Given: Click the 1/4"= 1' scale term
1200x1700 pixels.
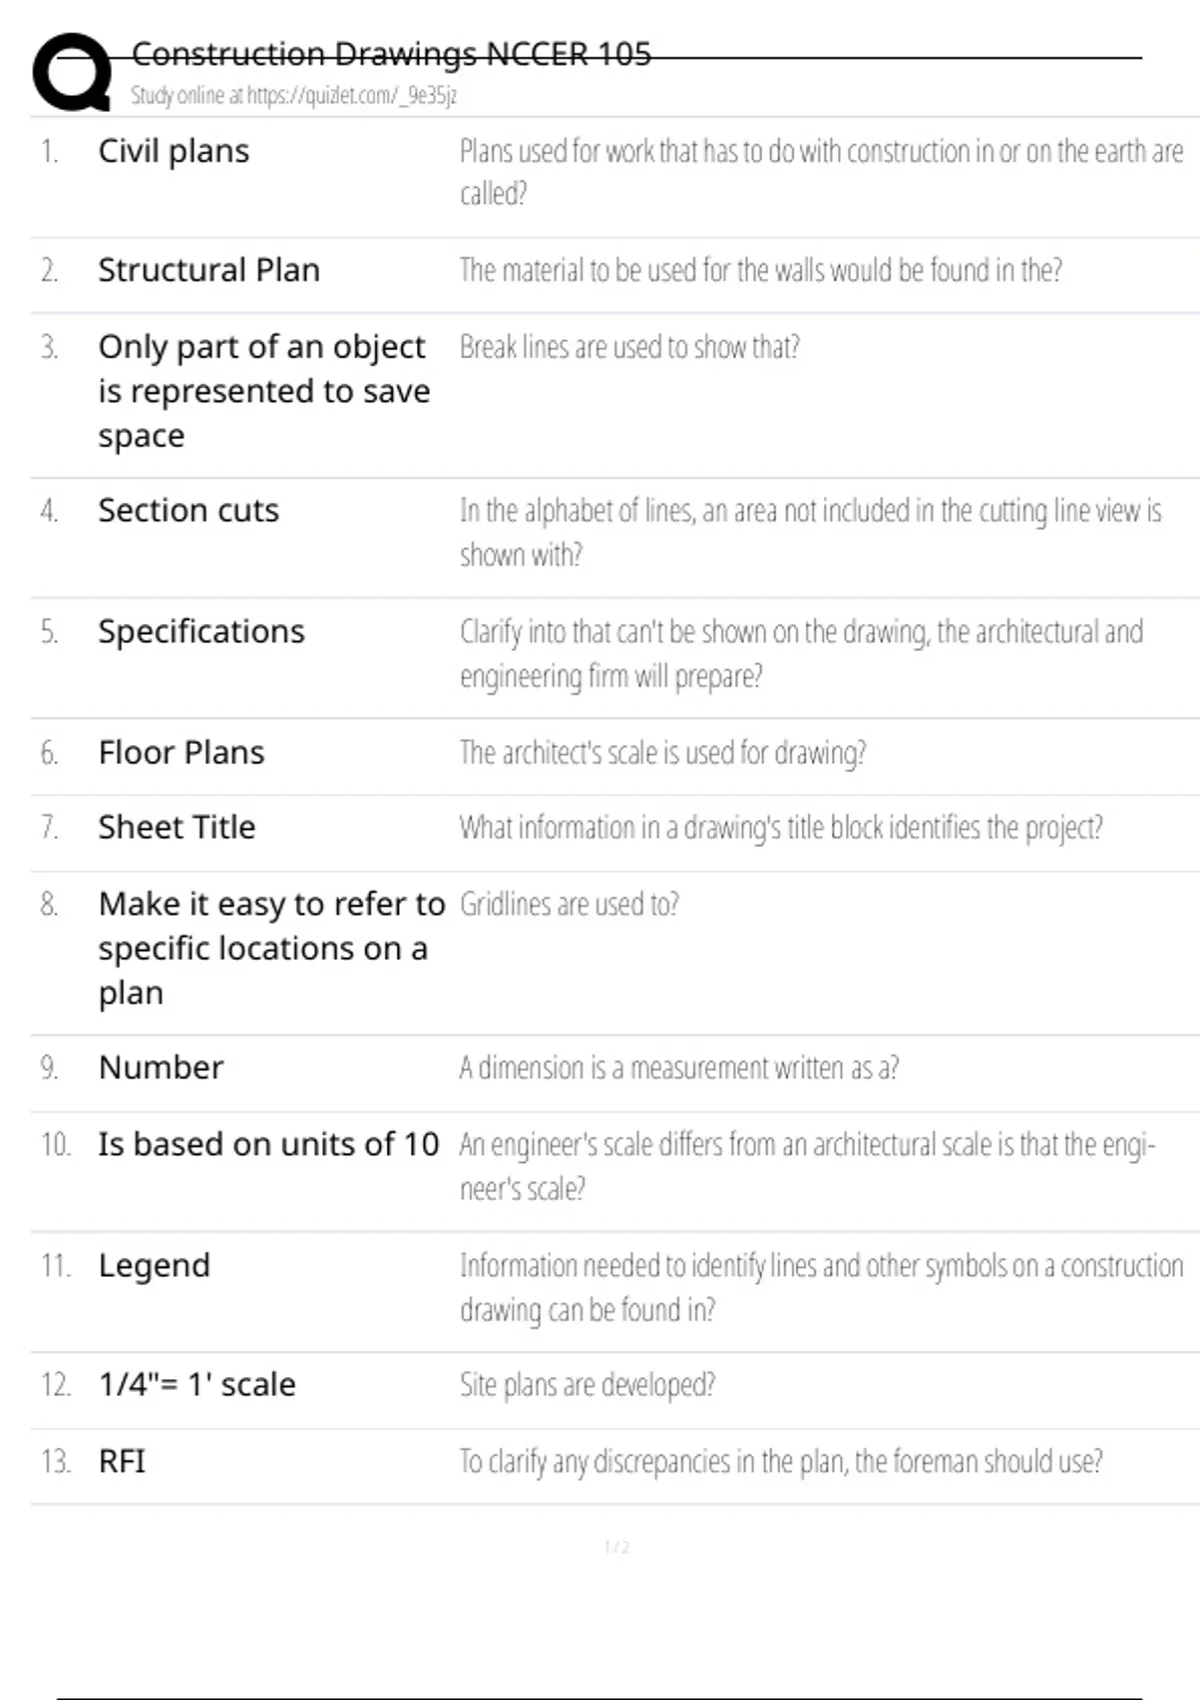Looking at the screenshot, I should pyautogui.click(x=196, y=1385).
